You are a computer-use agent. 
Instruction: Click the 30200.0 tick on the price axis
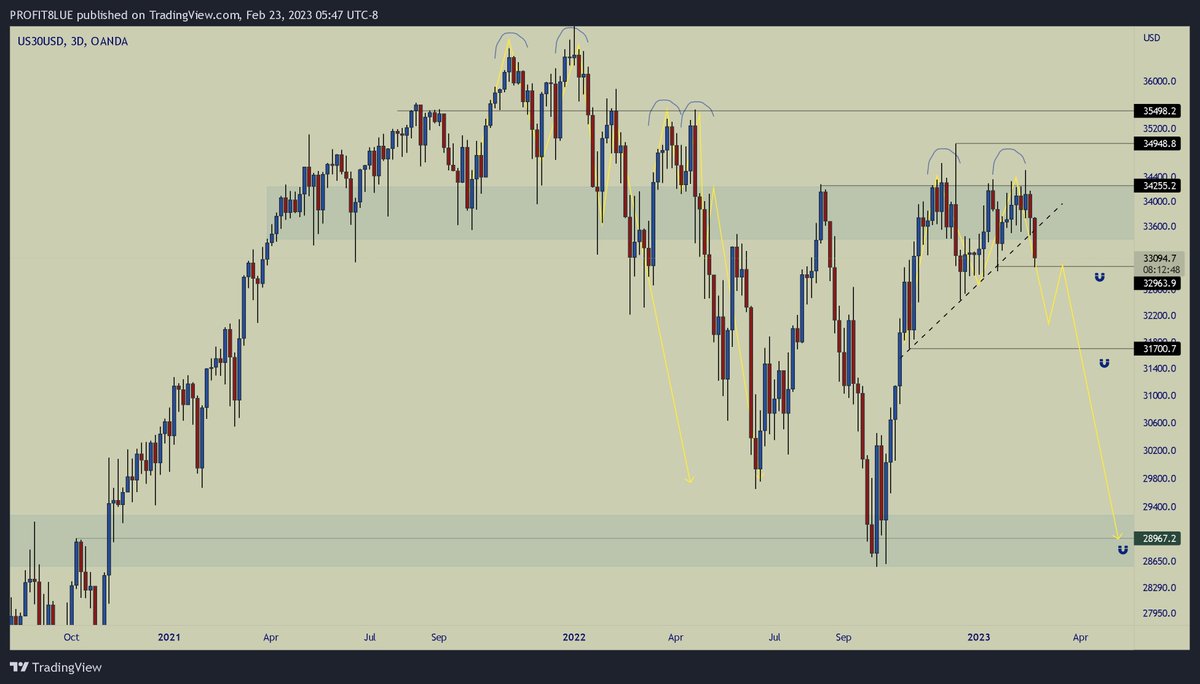[1160, 451]
